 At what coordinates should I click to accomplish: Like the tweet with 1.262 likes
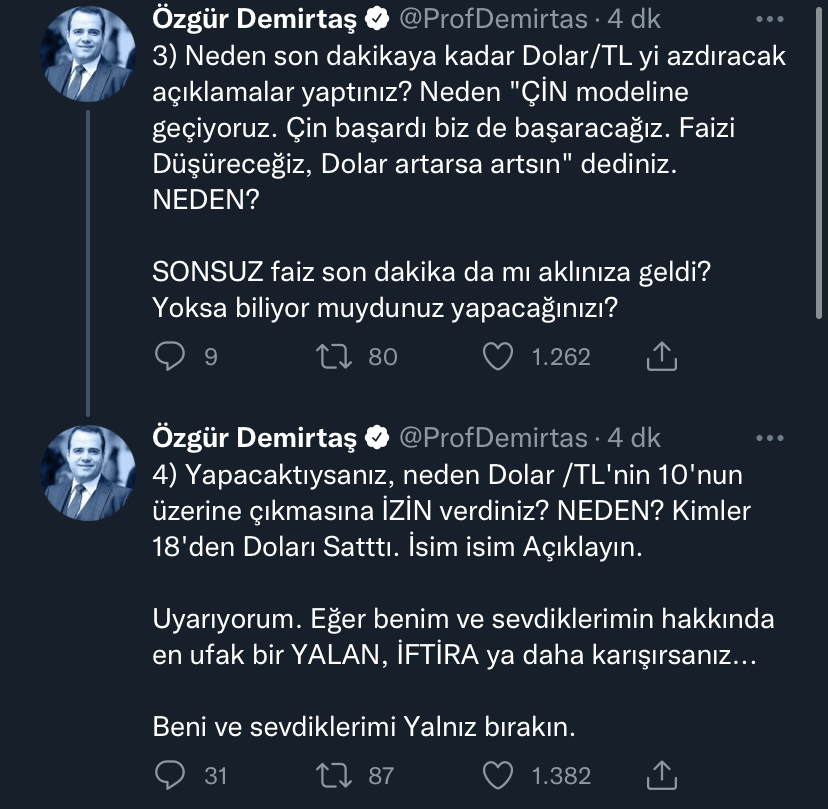pyautogui.click(x=498, y=356)
